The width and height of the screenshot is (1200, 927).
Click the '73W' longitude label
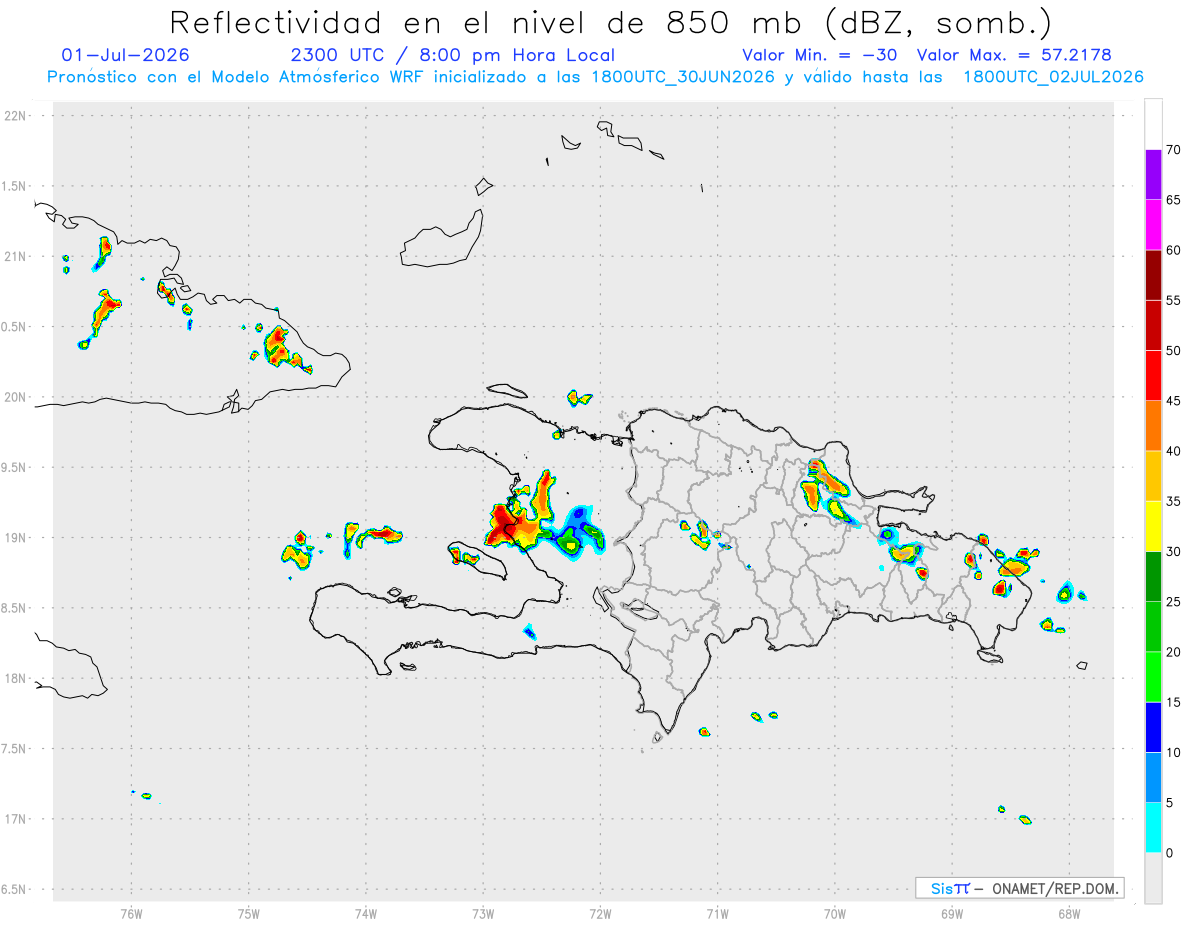[x=483, y=913]
